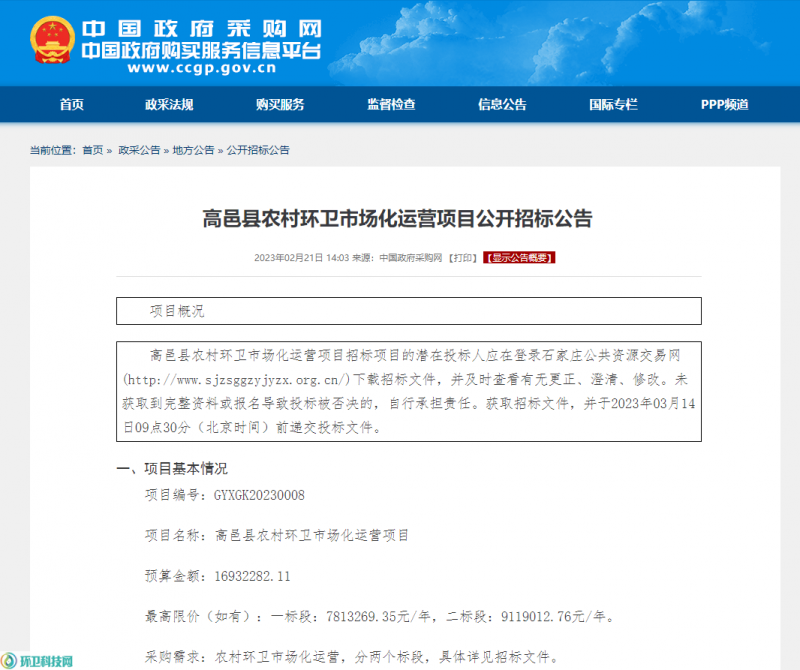Viewport: 800px width, 670px height.
Task: Click the 【打印】 print link
Action: pos(463,258)
